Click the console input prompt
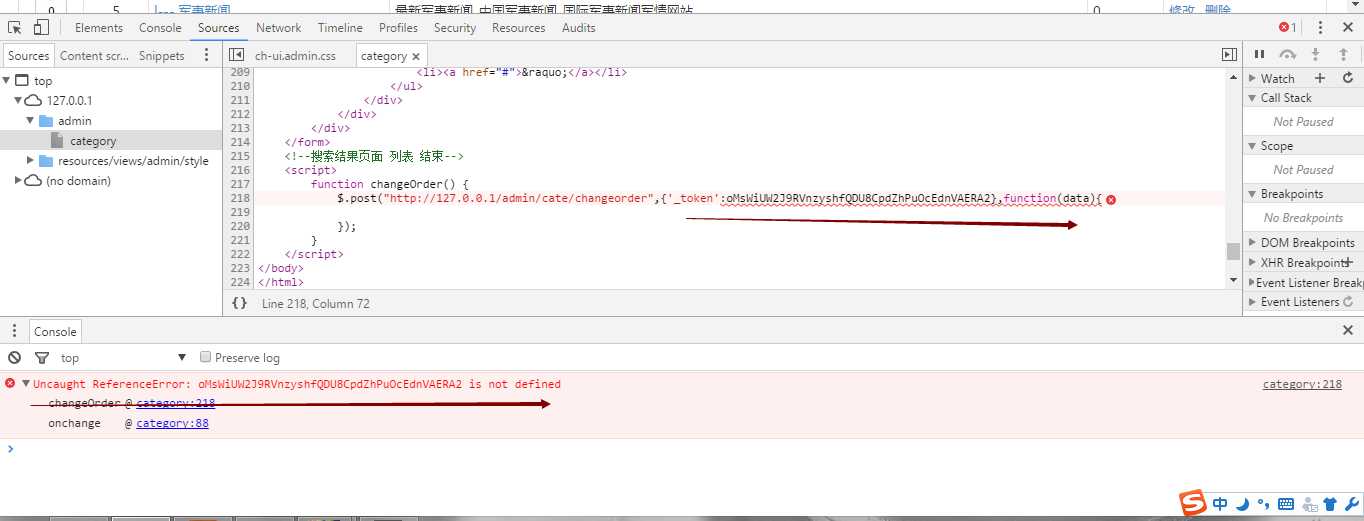This screenshot has height=521, width=1364. [x=682, y=448]
